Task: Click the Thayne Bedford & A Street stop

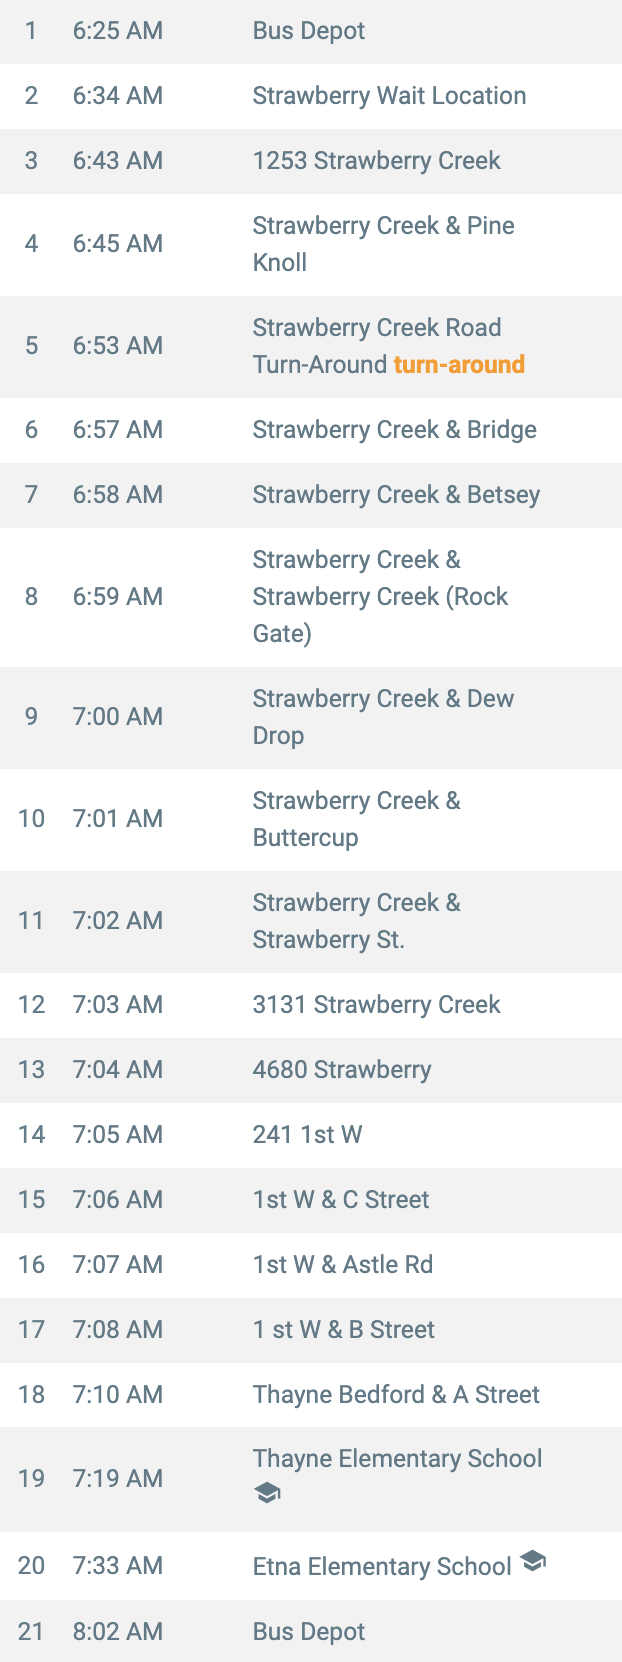Action: pos(311,1395)
